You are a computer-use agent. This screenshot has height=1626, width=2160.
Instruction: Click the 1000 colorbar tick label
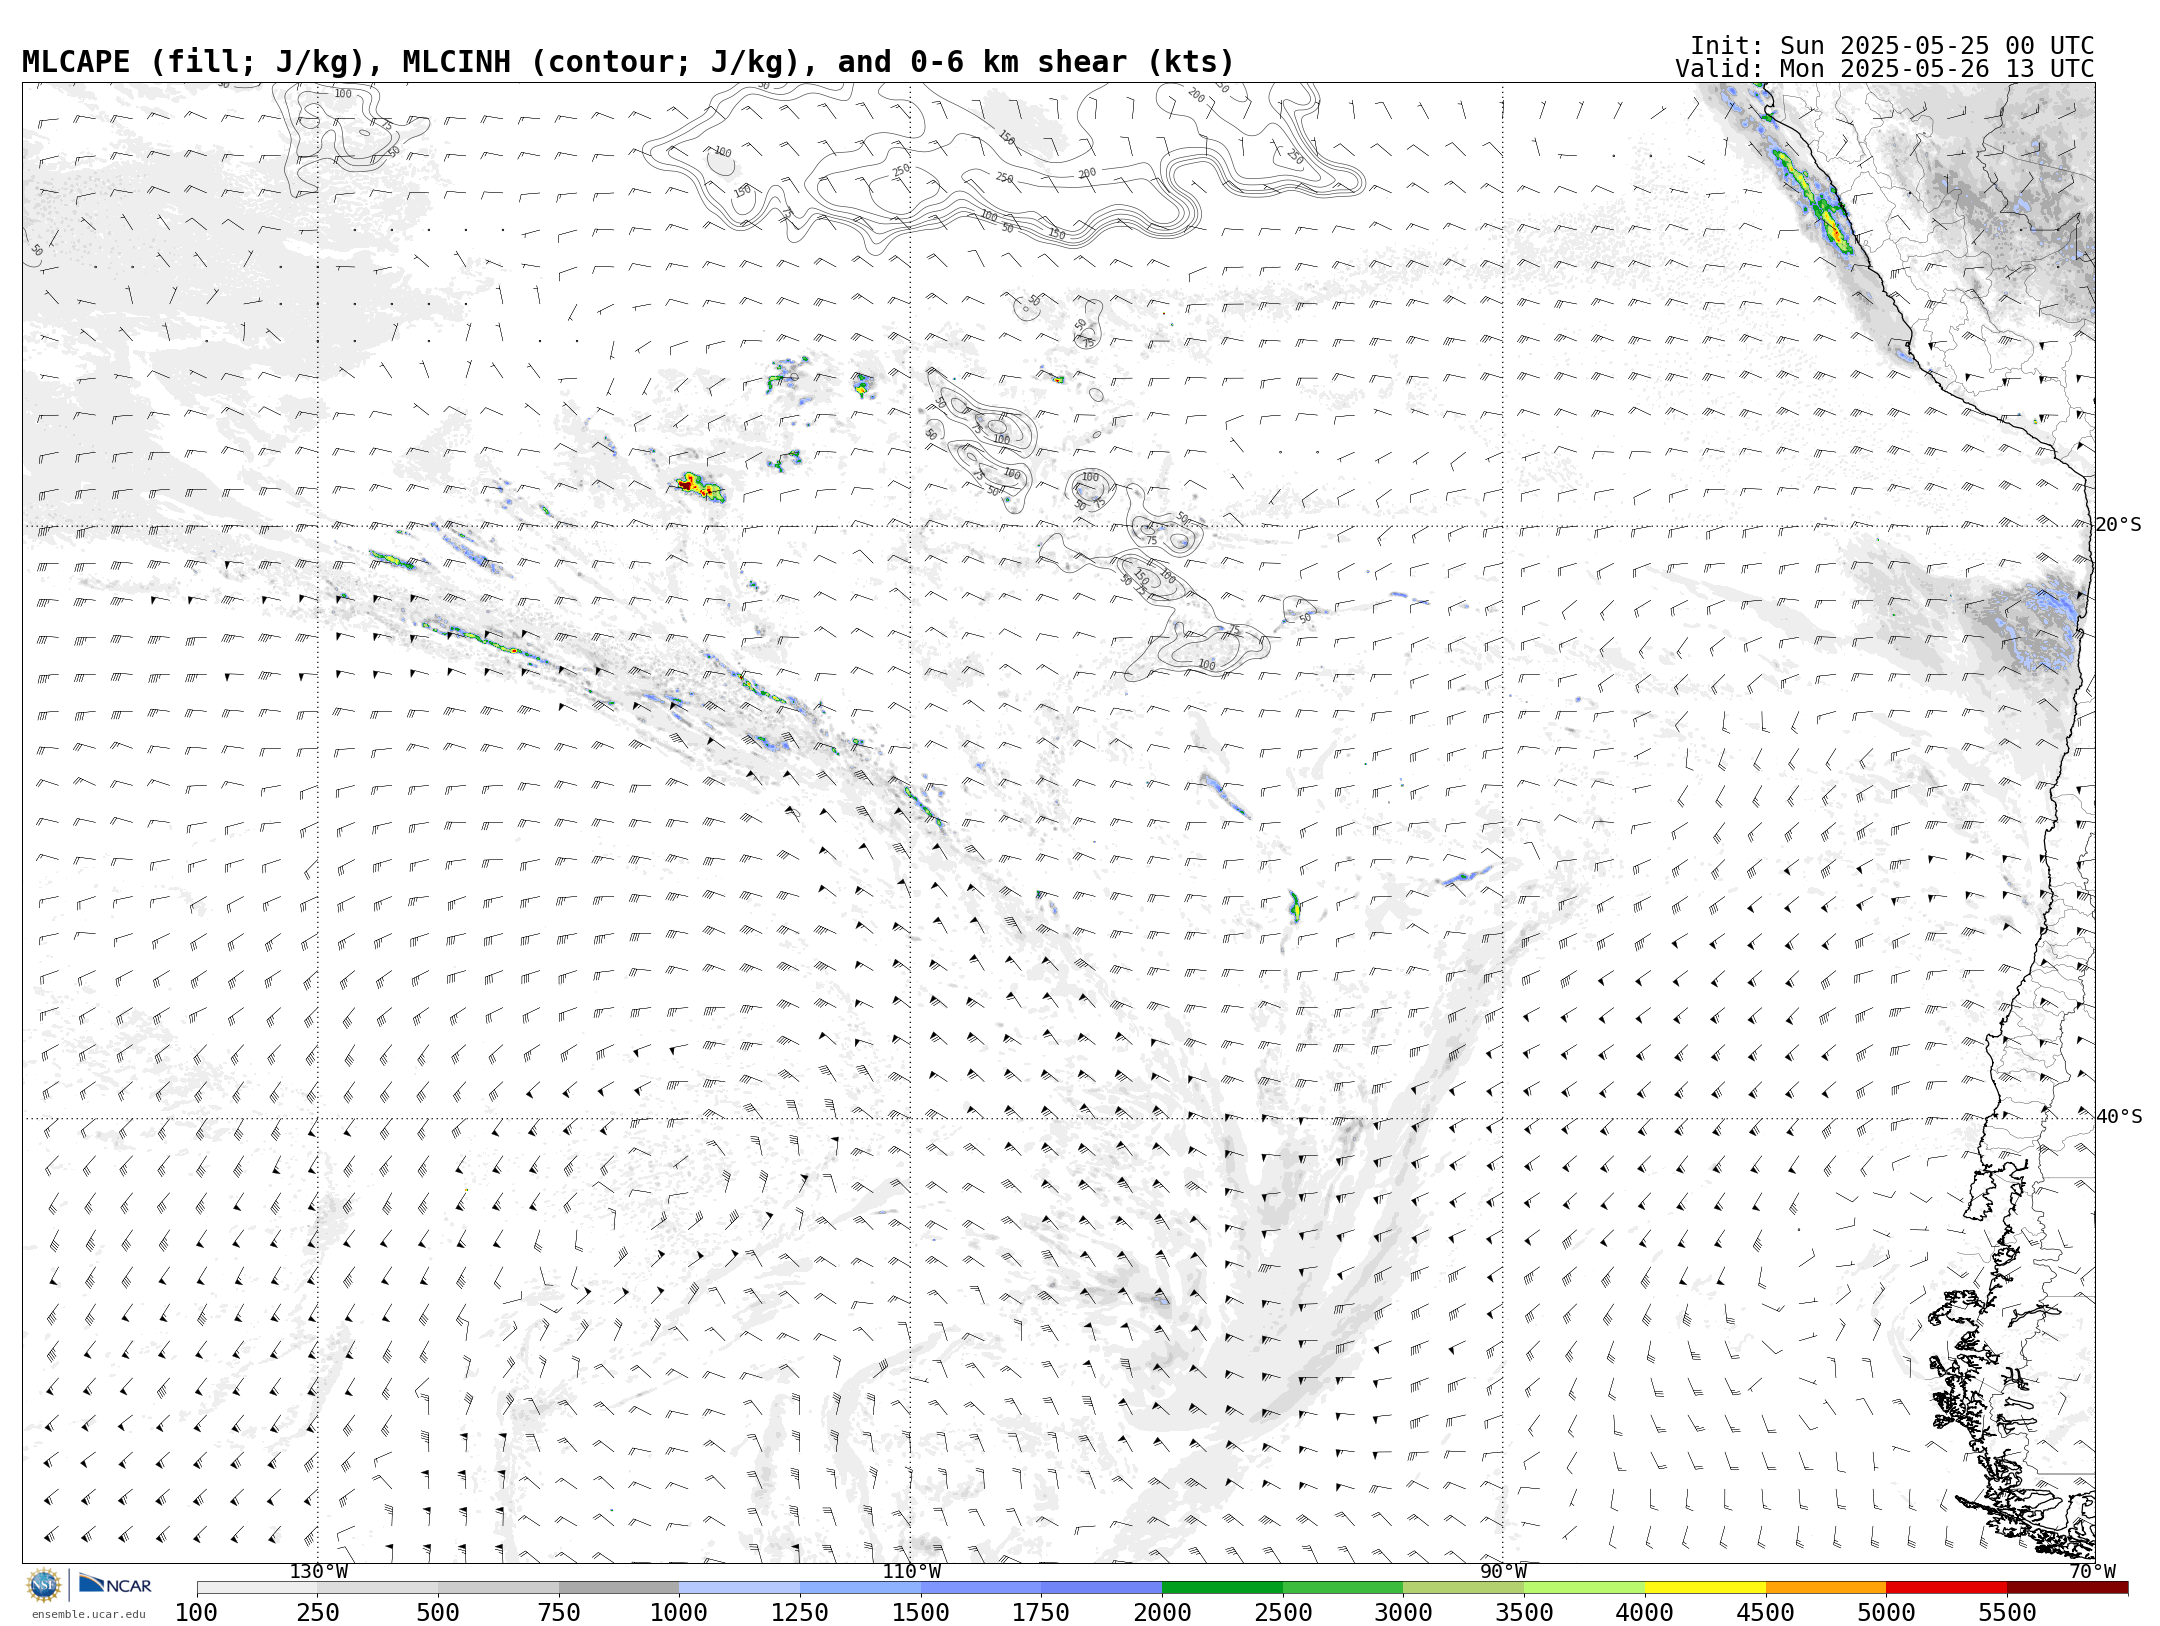679,1613
